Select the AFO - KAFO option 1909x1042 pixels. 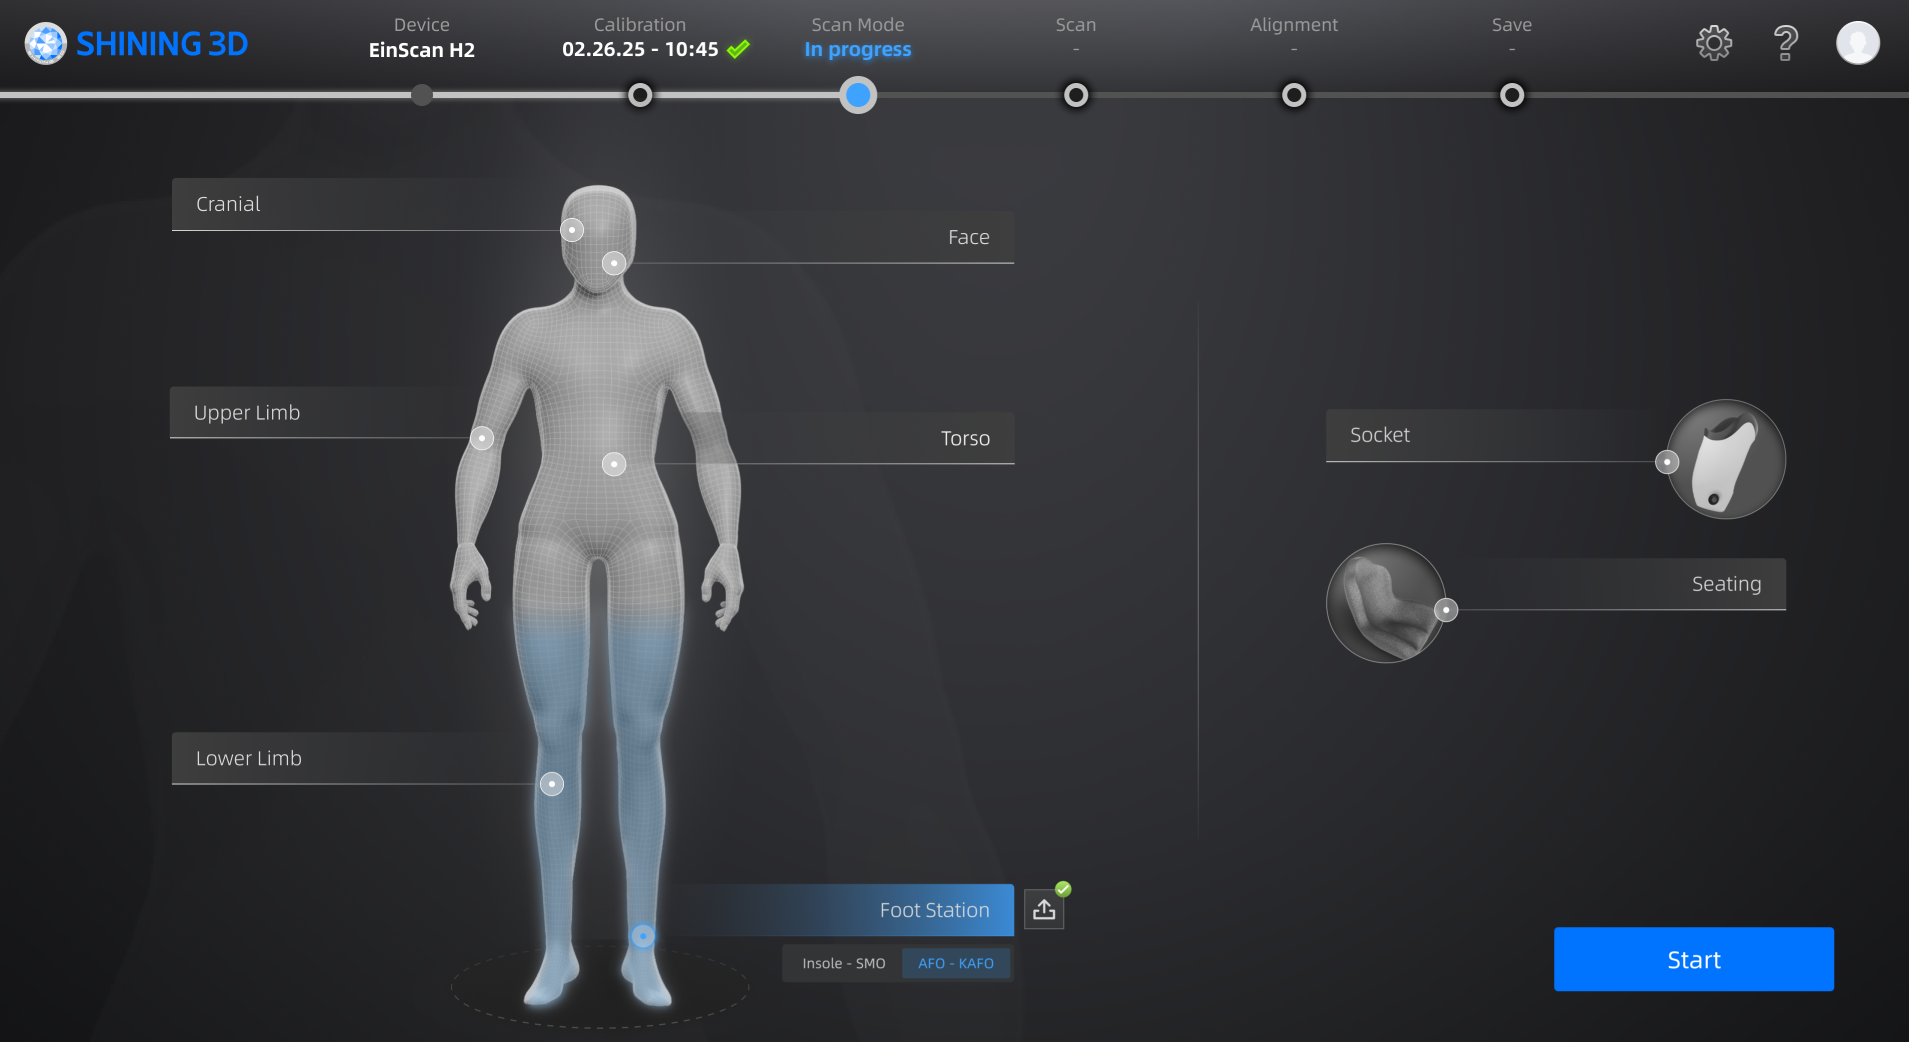[955, 964]
